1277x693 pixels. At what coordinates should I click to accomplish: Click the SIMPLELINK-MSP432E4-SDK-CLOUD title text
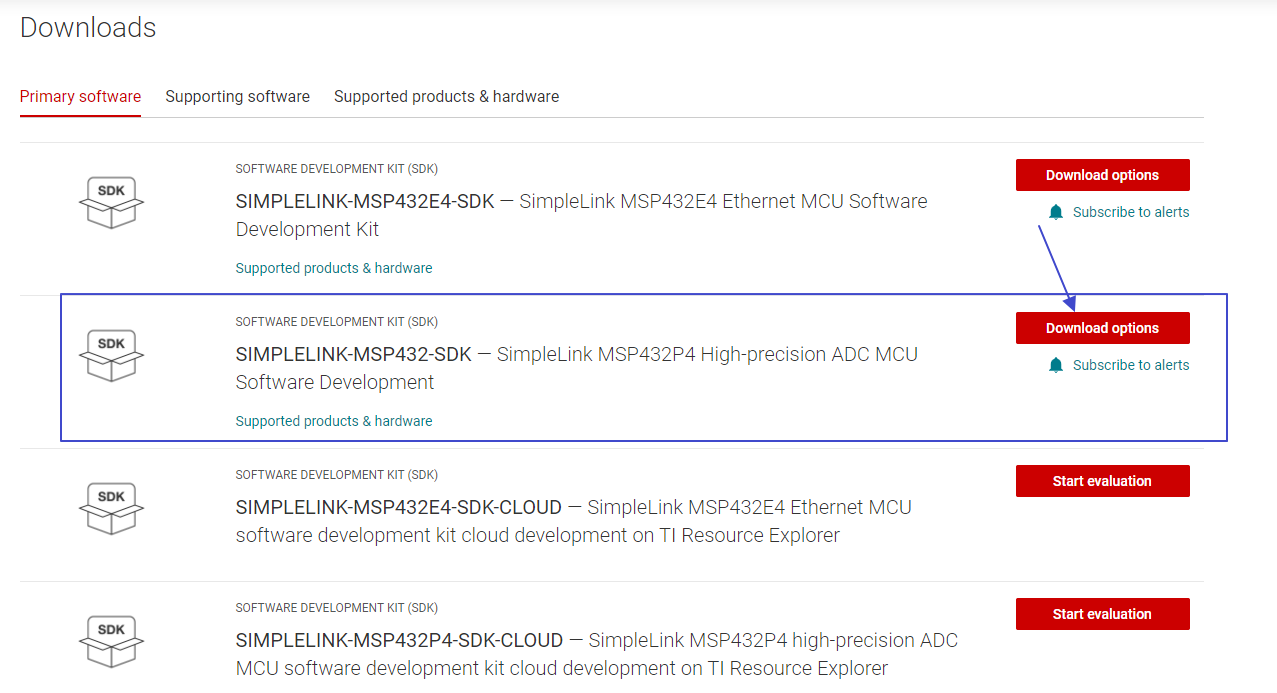(399, 507)
